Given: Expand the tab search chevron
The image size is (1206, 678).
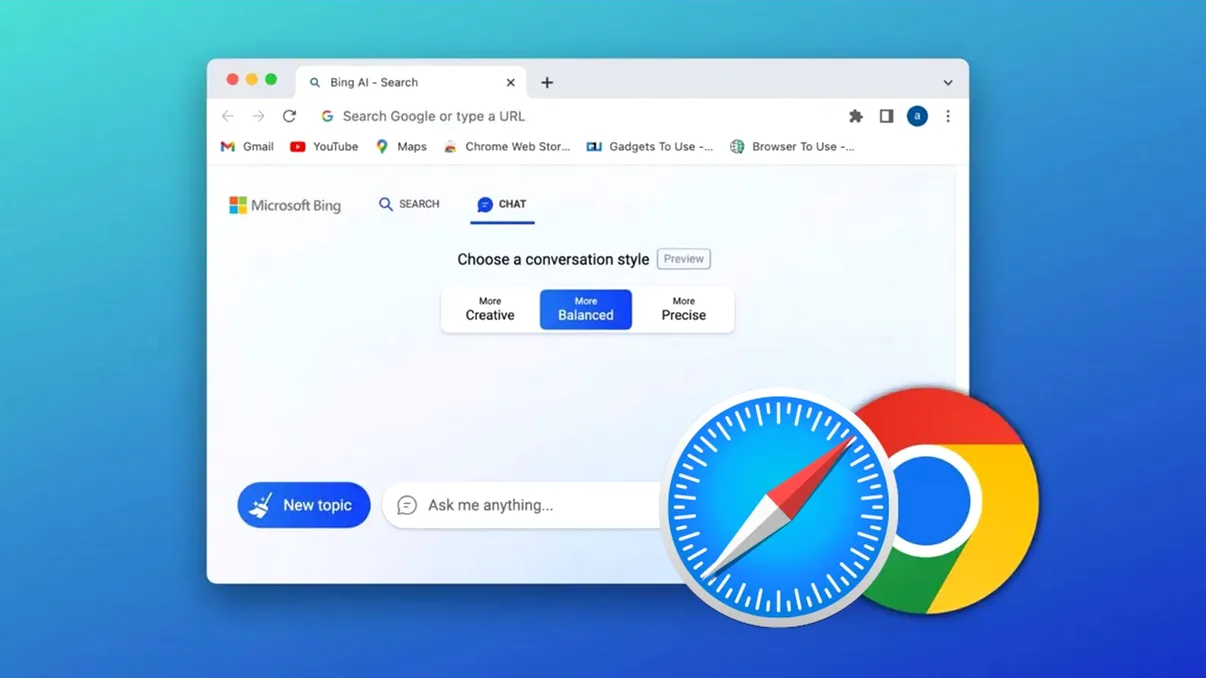Looking at the screenshot, I should click(948, 83).
